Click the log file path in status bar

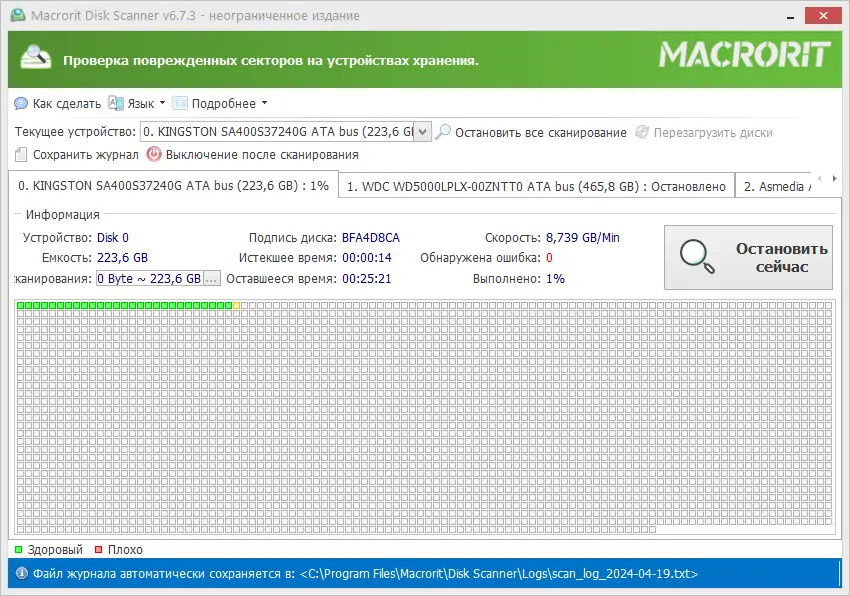point(499,573)
